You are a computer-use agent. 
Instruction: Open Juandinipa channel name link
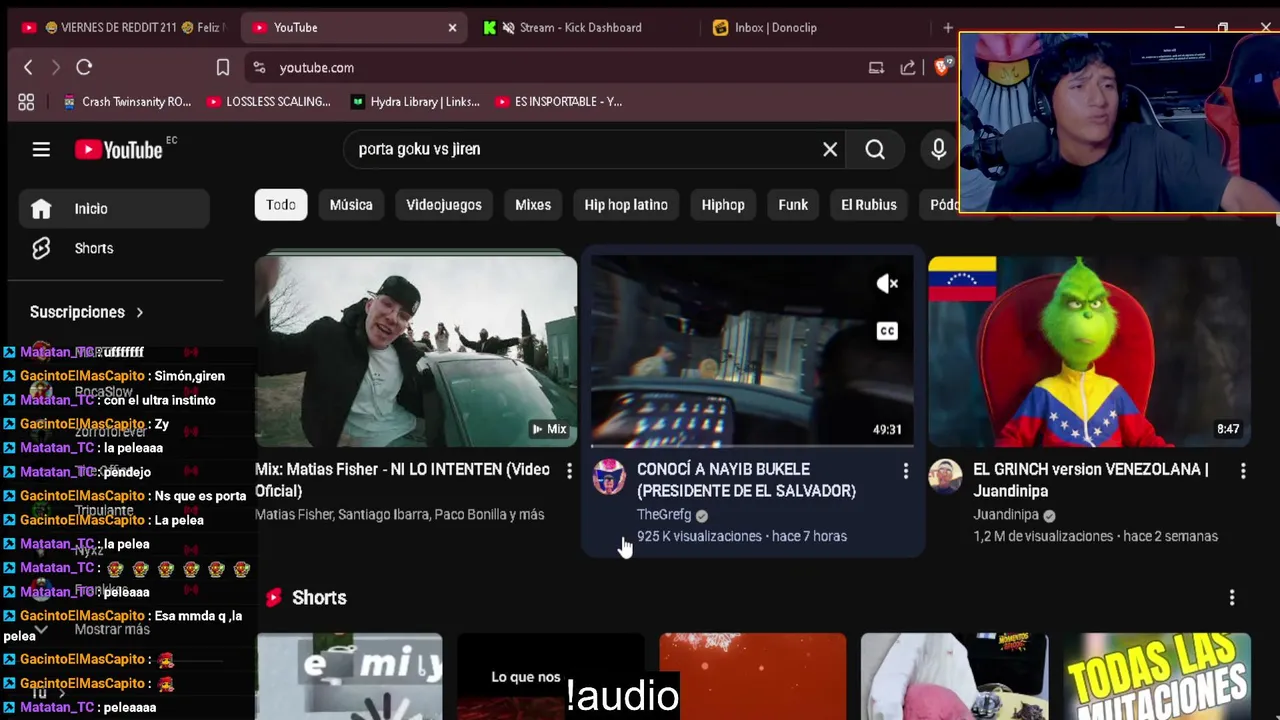coord(1006,515)
